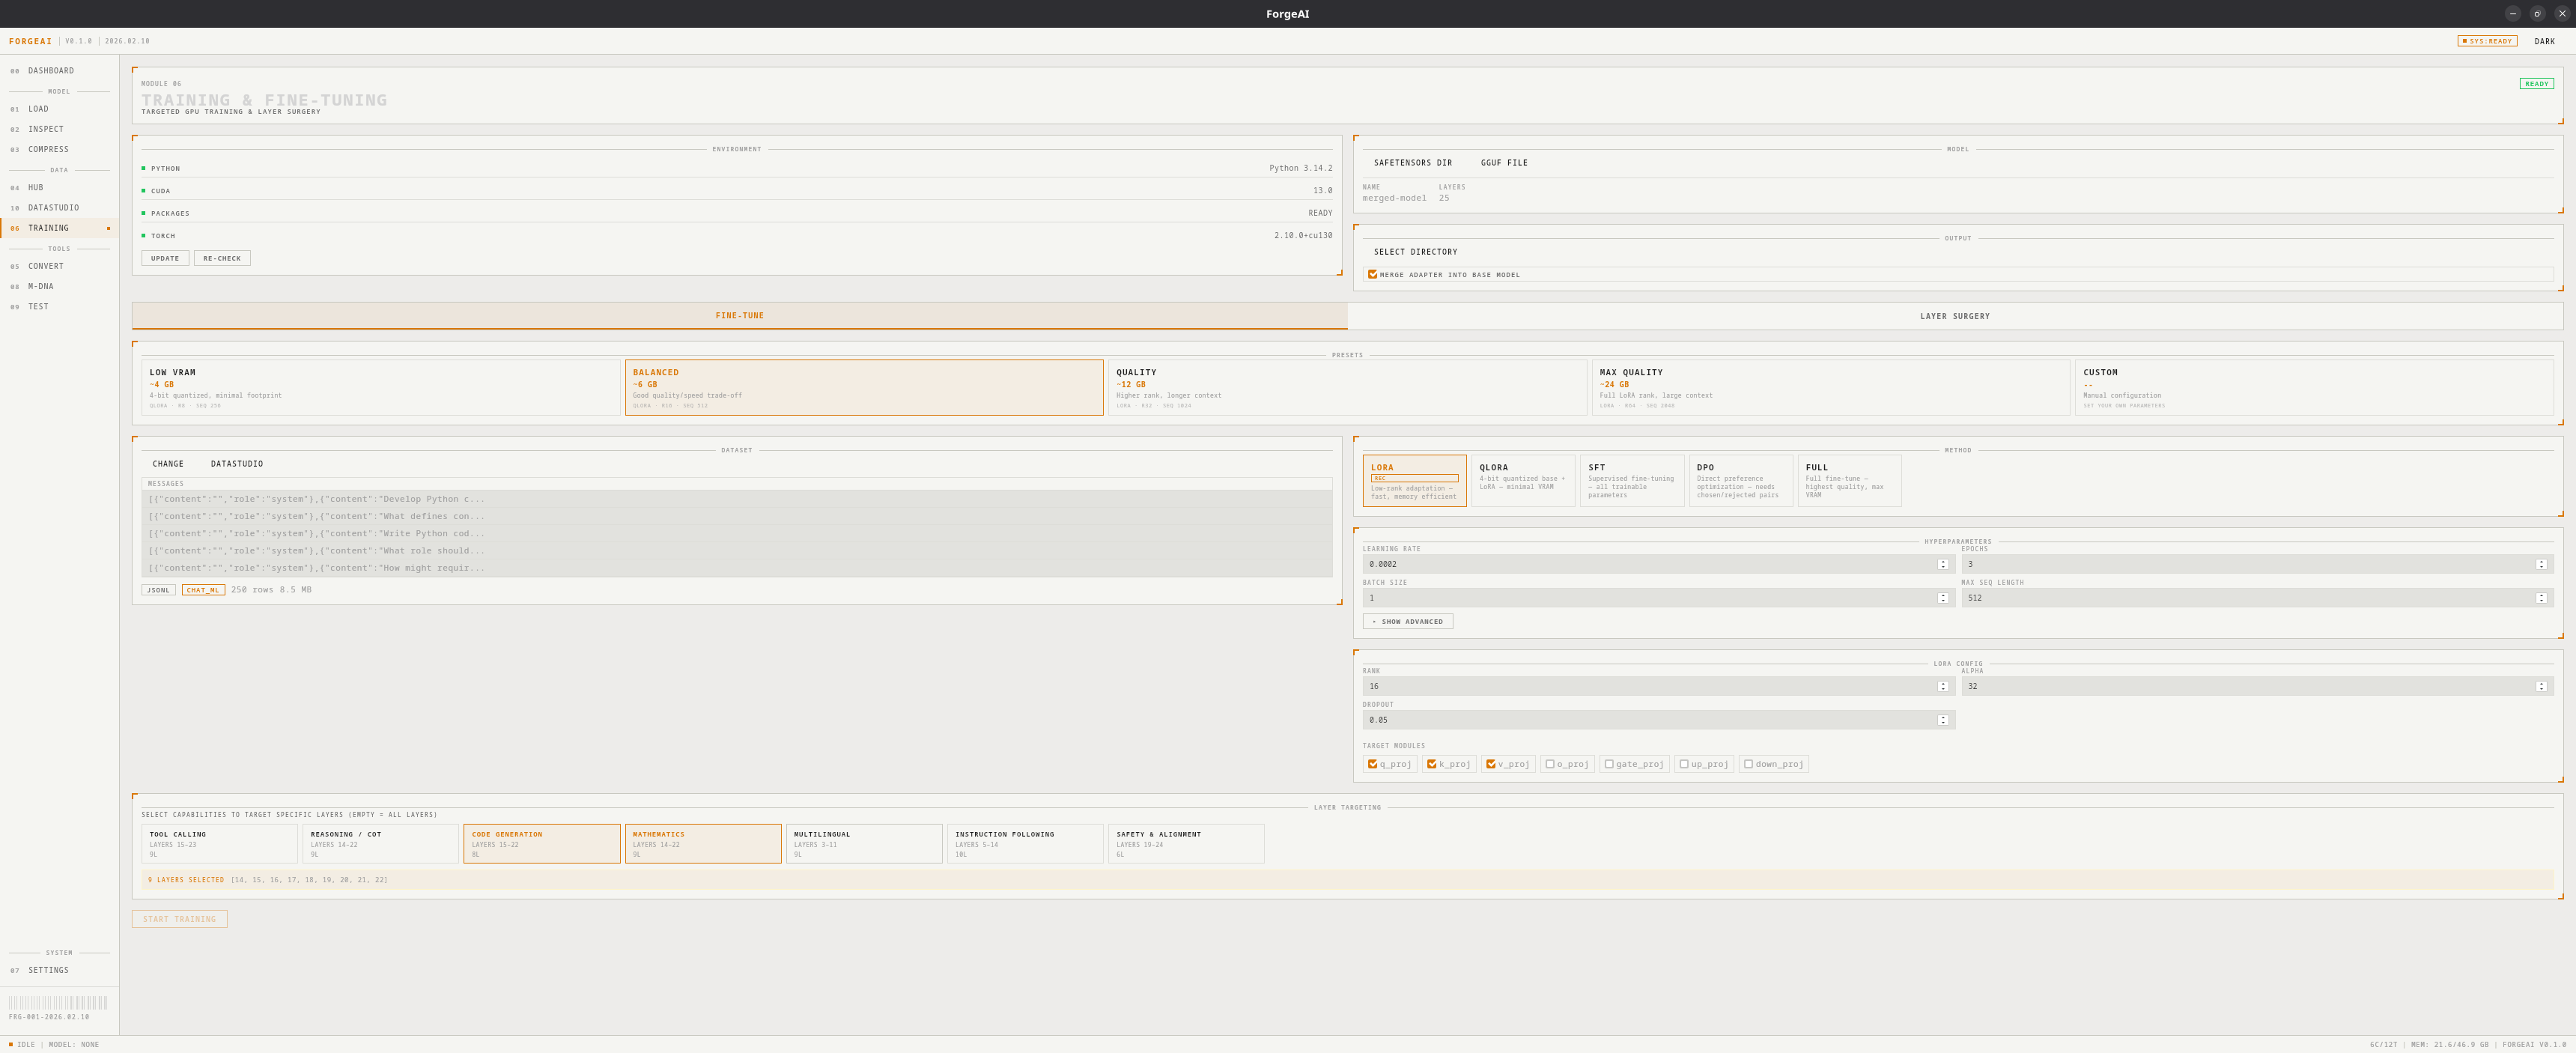Enable the o_proj target module checkbox

[1550, 764]
